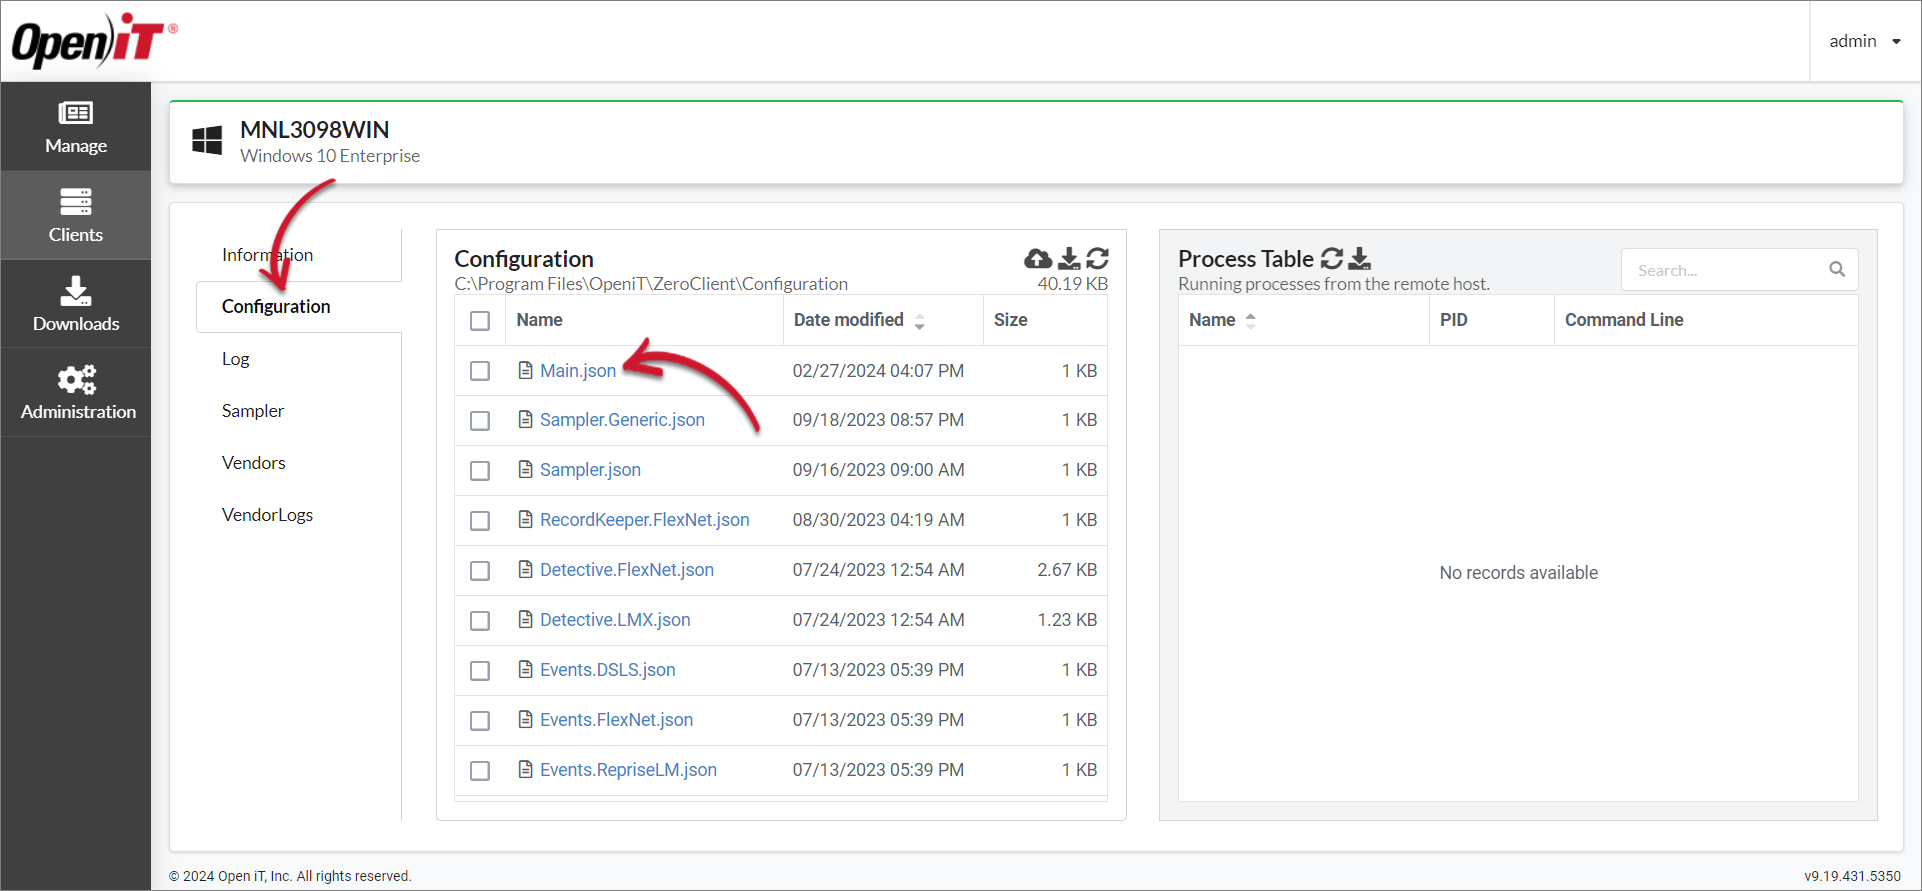1922x891 pixels.
Task: Open the Events.RepriseLM.json link
Action: (628, 770)
